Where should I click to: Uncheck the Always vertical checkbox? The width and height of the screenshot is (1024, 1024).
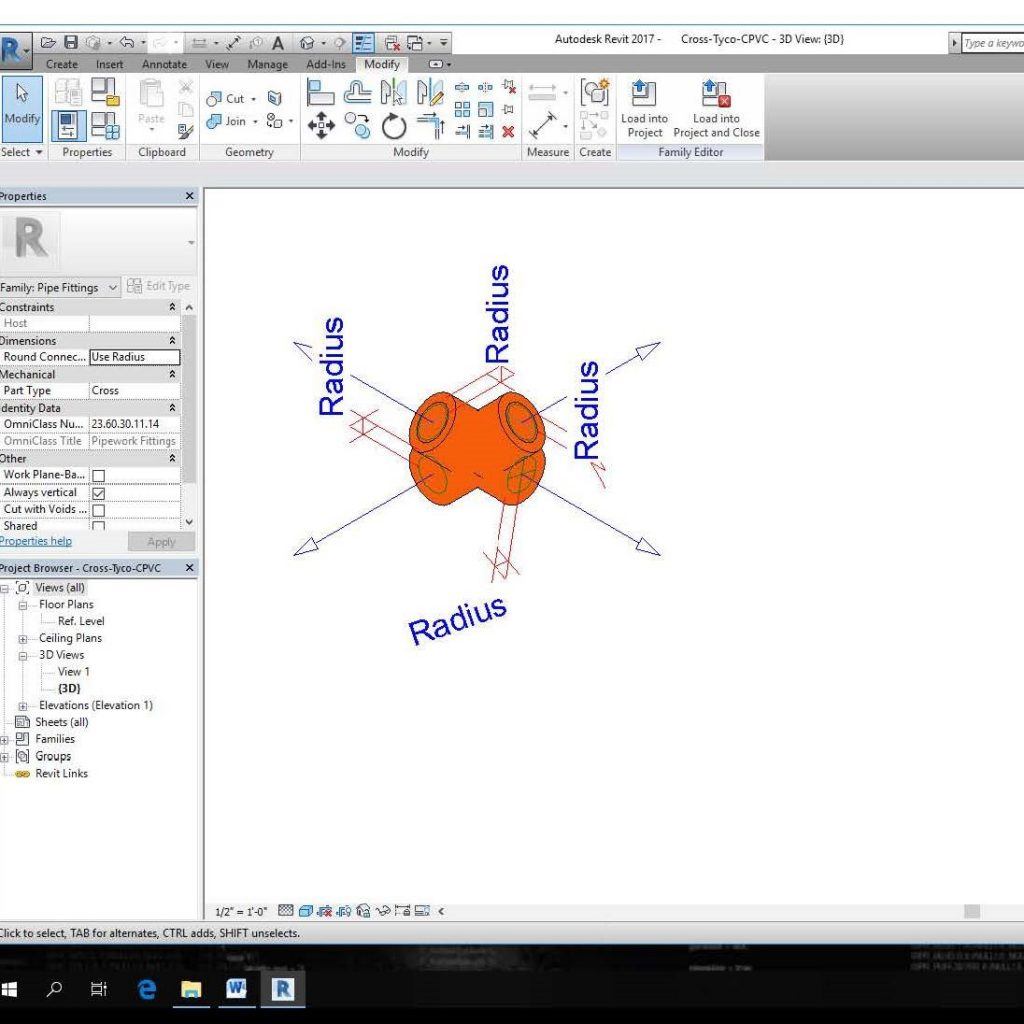tap(98, 493)
